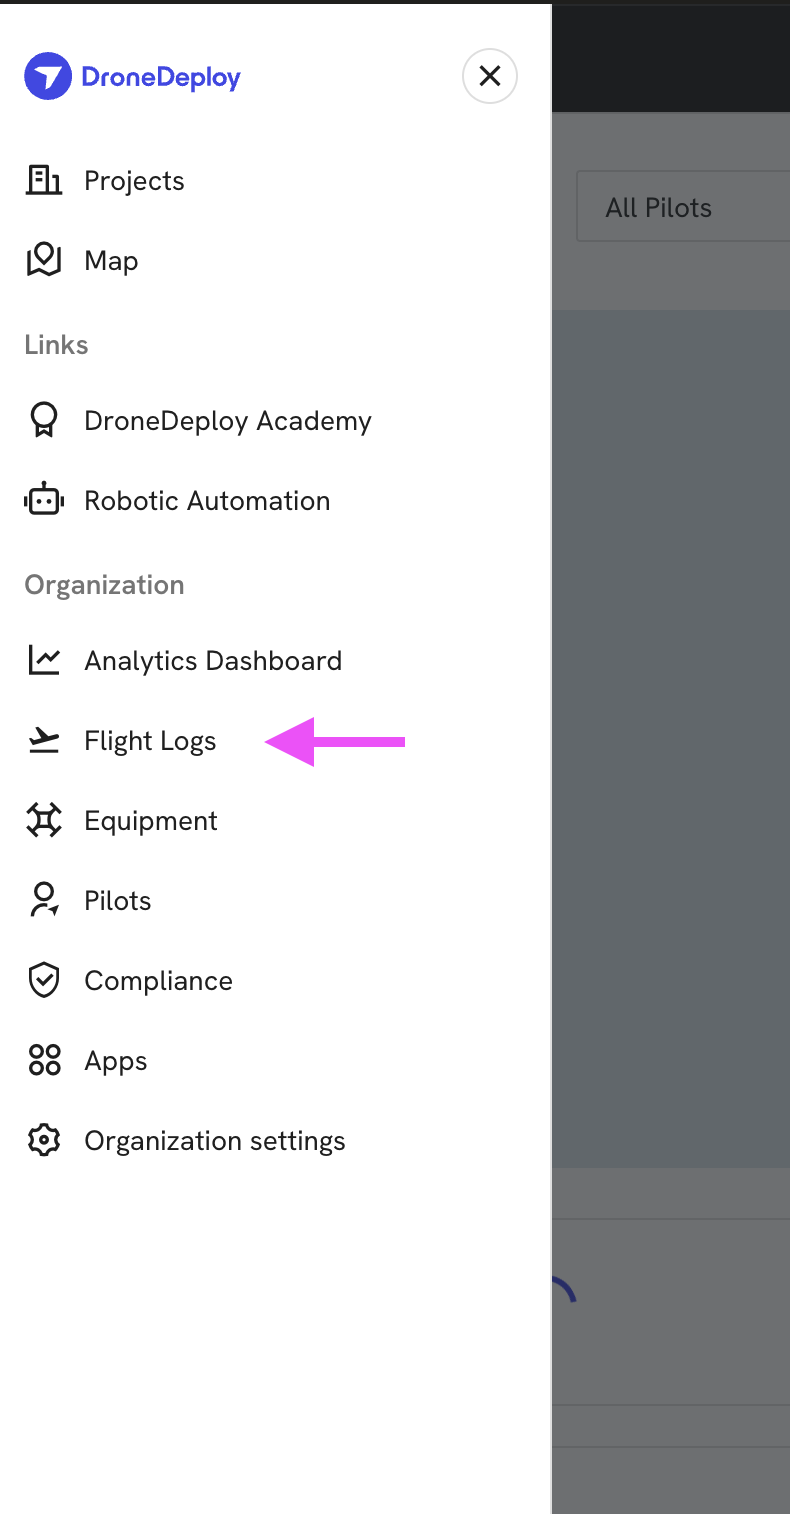Screen dimensions: 790x1514
Task: Click the Pilots person icon
Action: [44, 900]
